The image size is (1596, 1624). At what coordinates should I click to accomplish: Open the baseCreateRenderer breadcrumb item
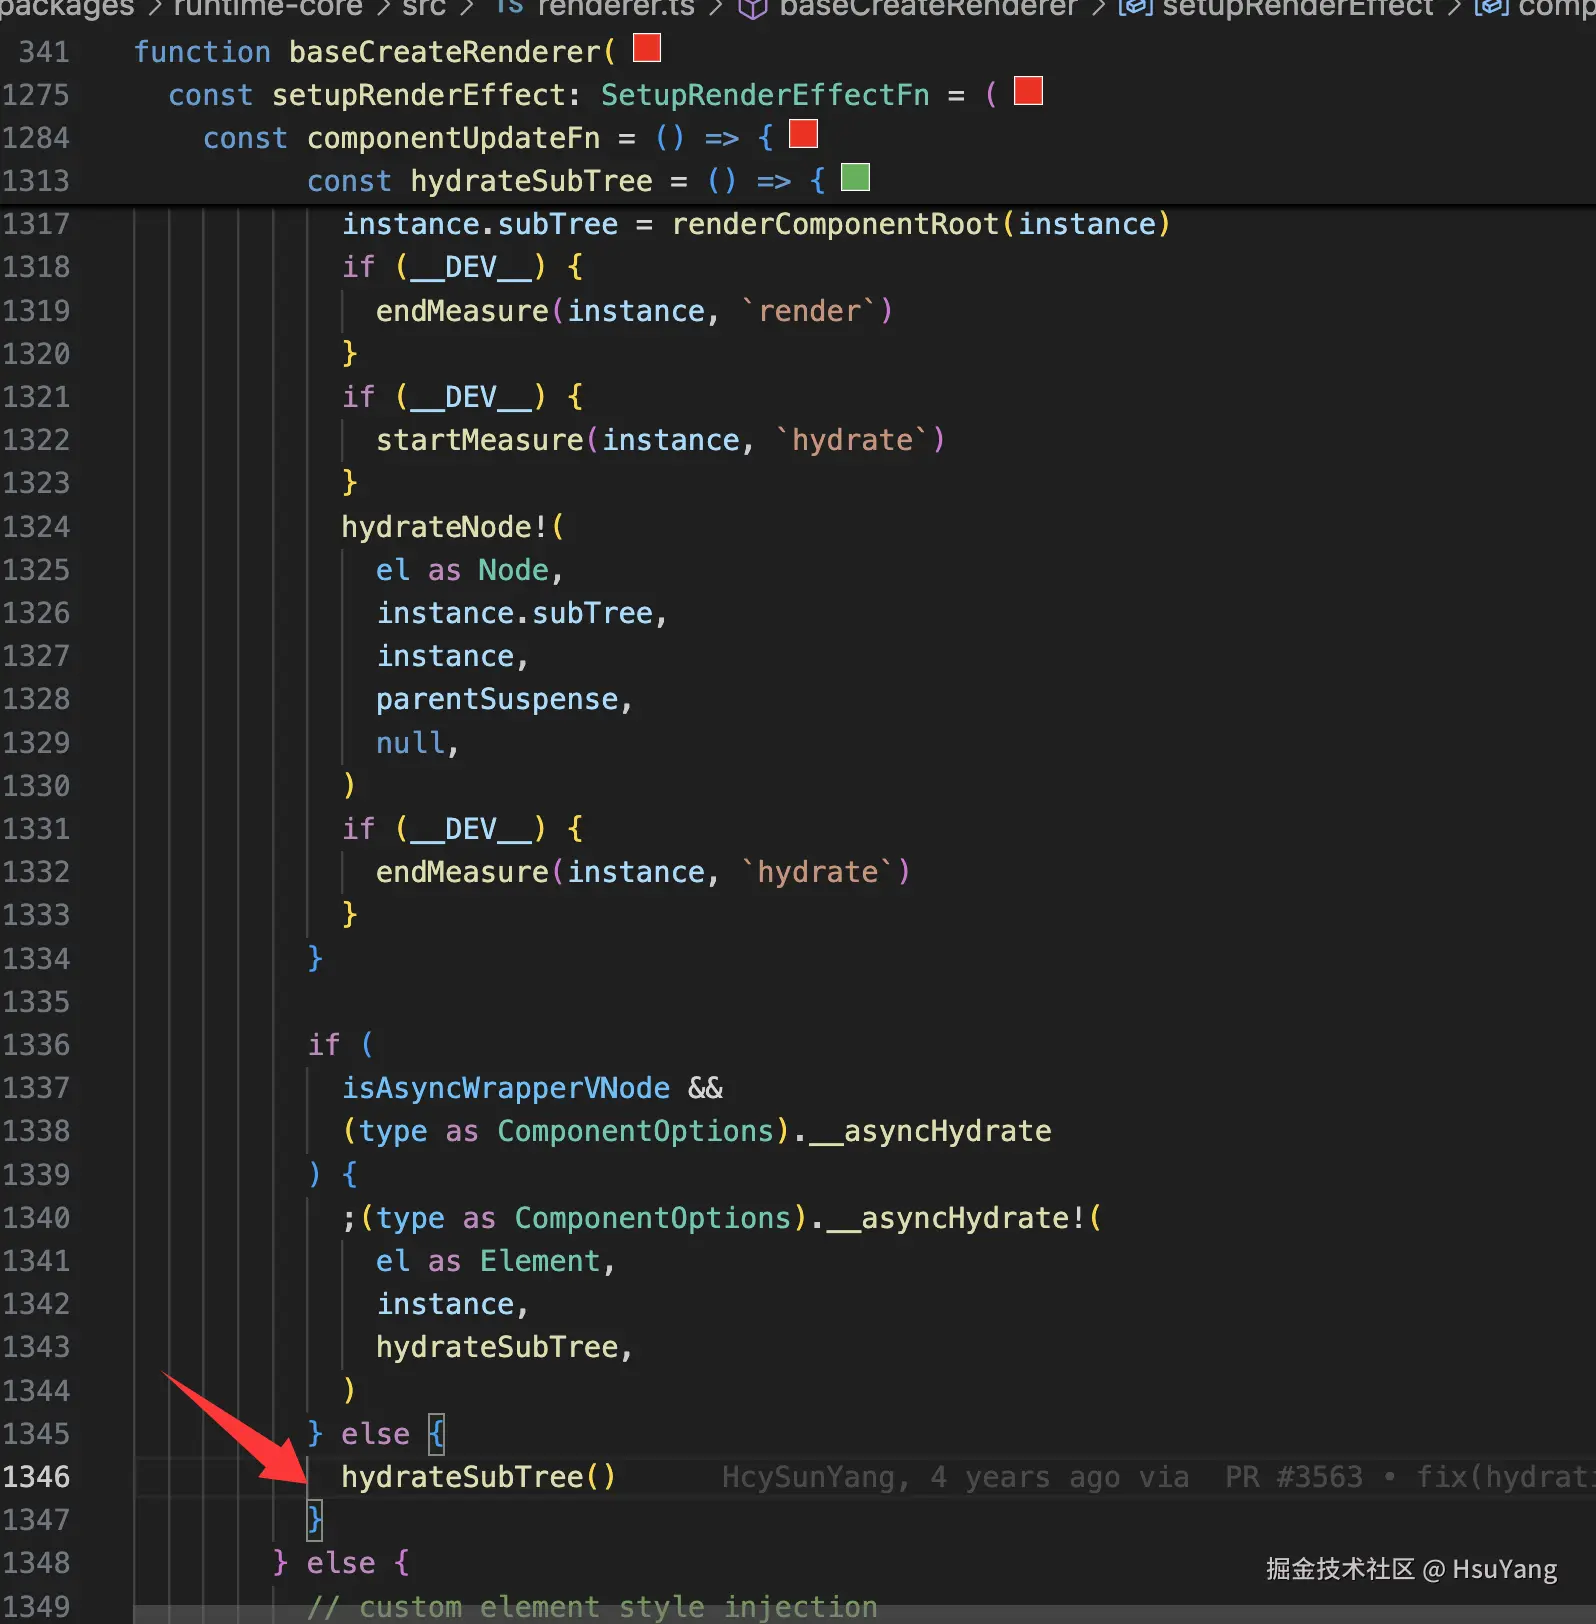tap(928, 8)
